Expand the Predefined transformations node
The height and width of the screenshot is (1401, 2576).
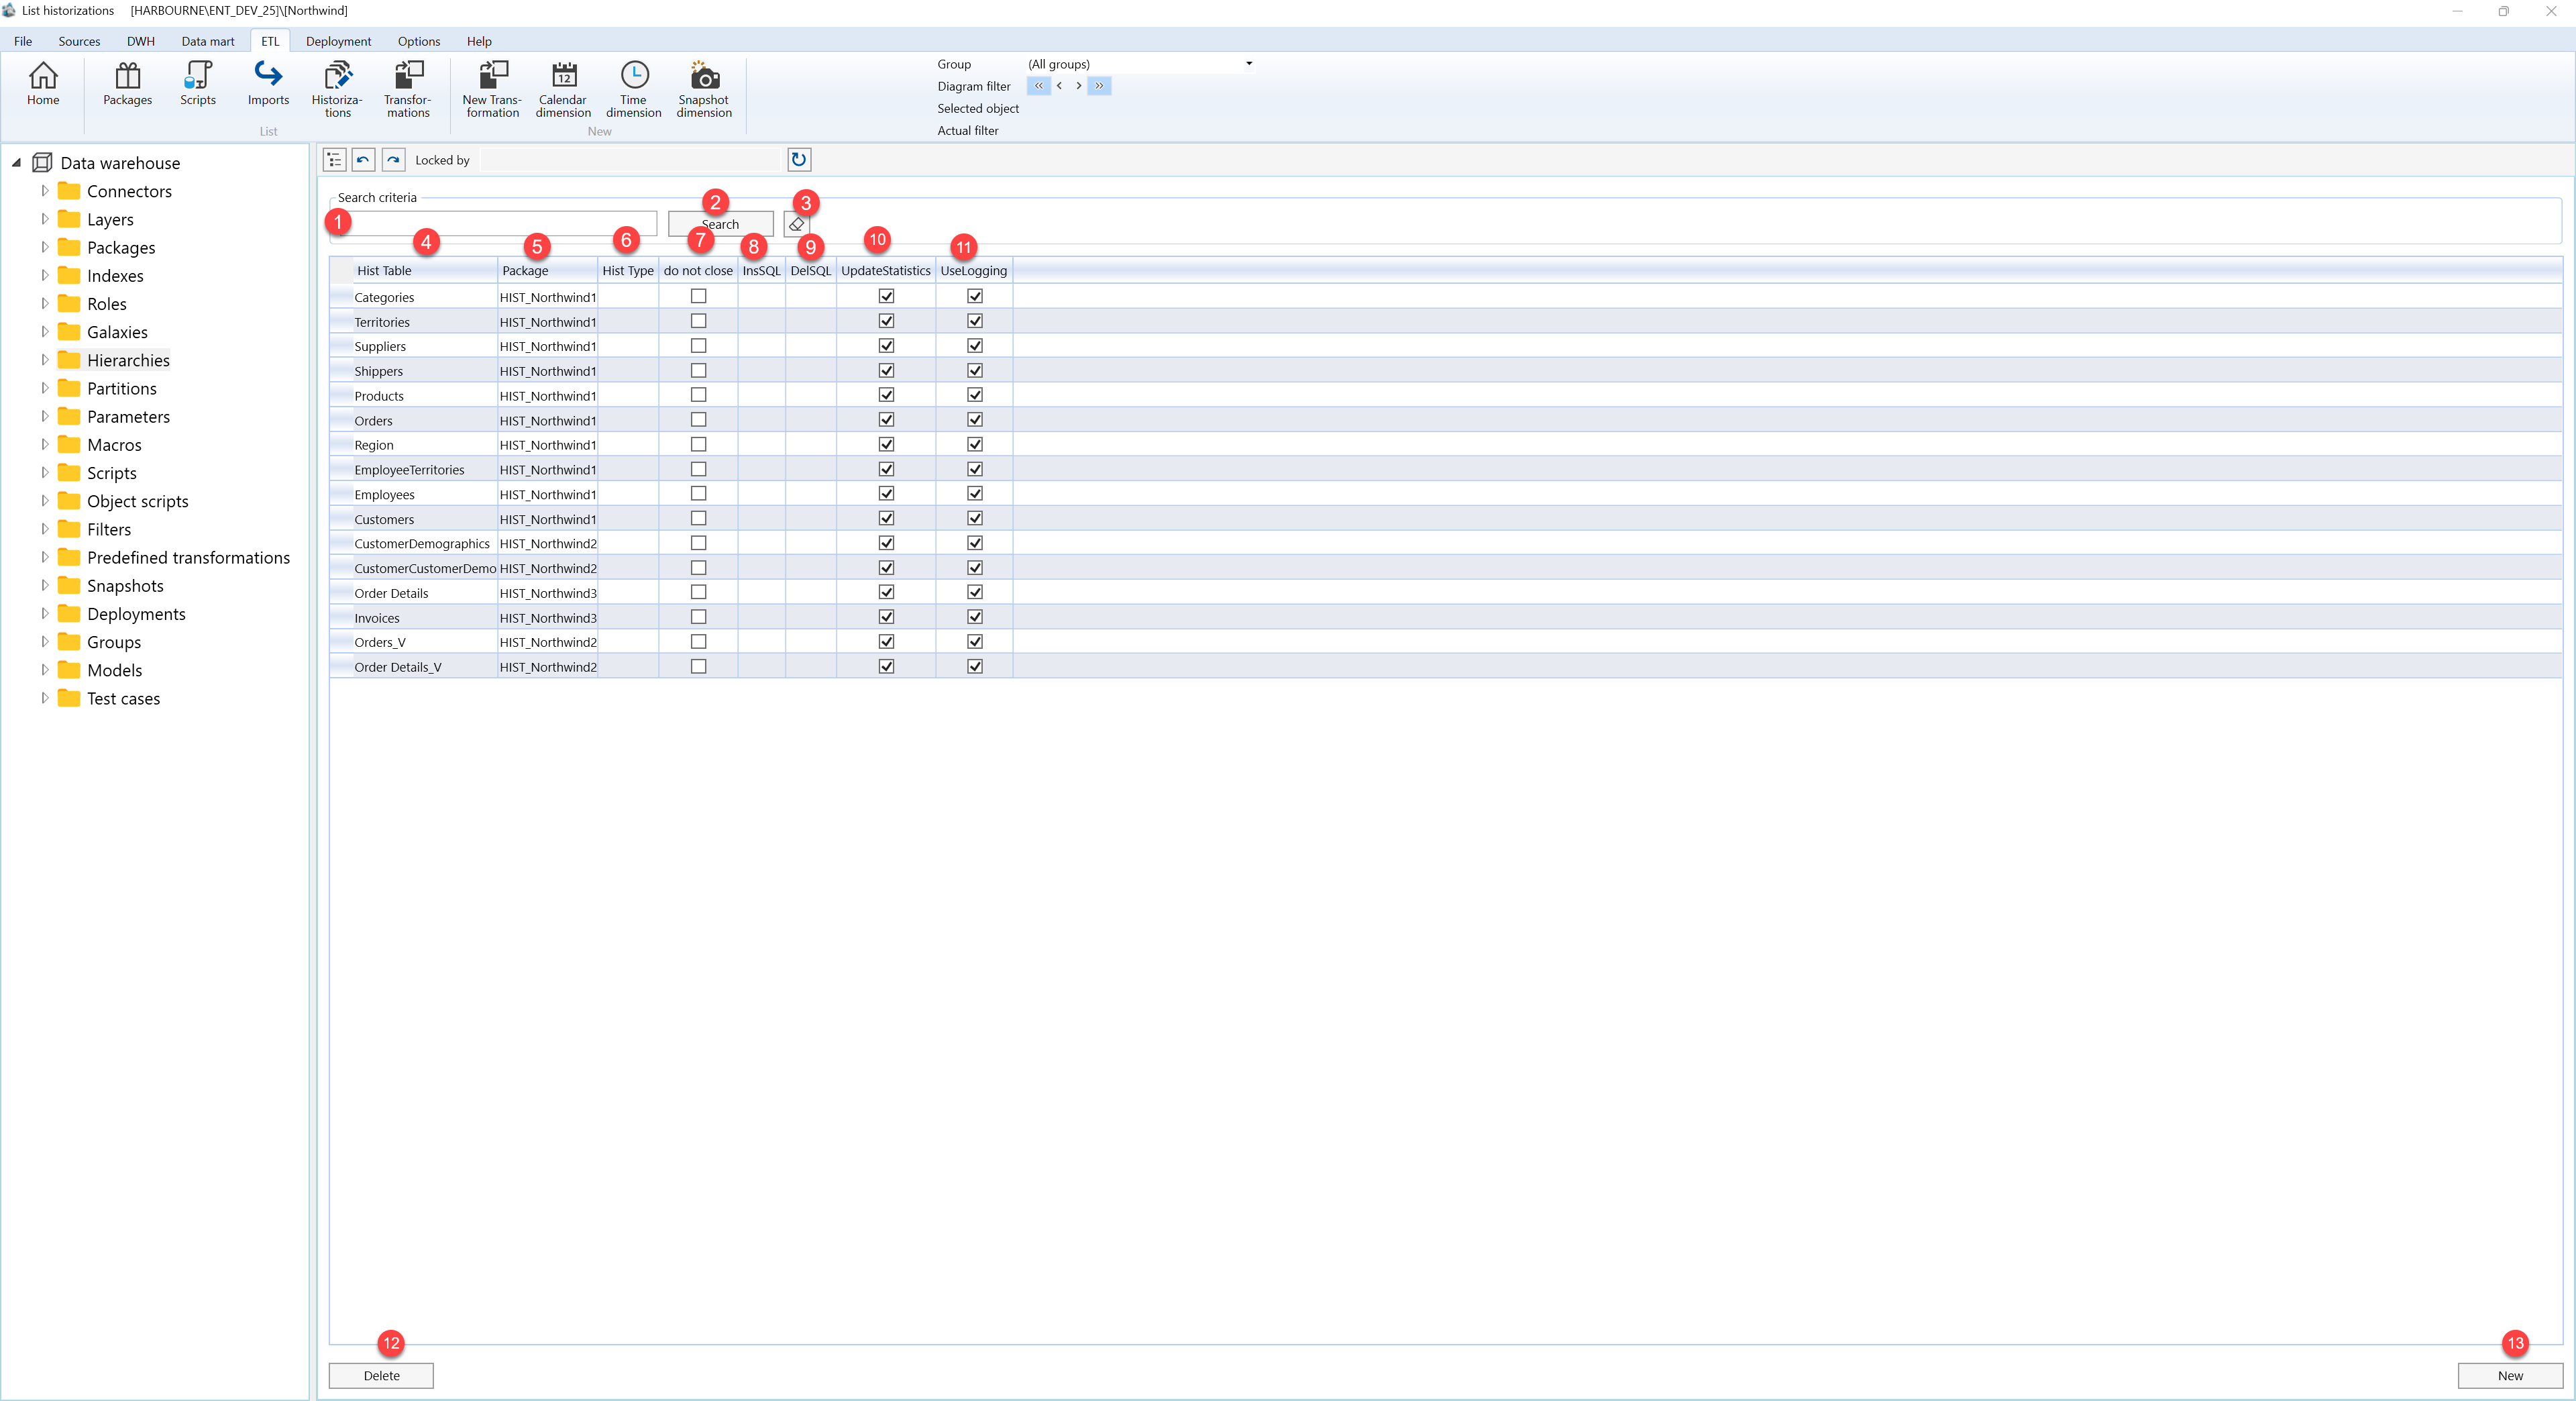coord(44,557)
